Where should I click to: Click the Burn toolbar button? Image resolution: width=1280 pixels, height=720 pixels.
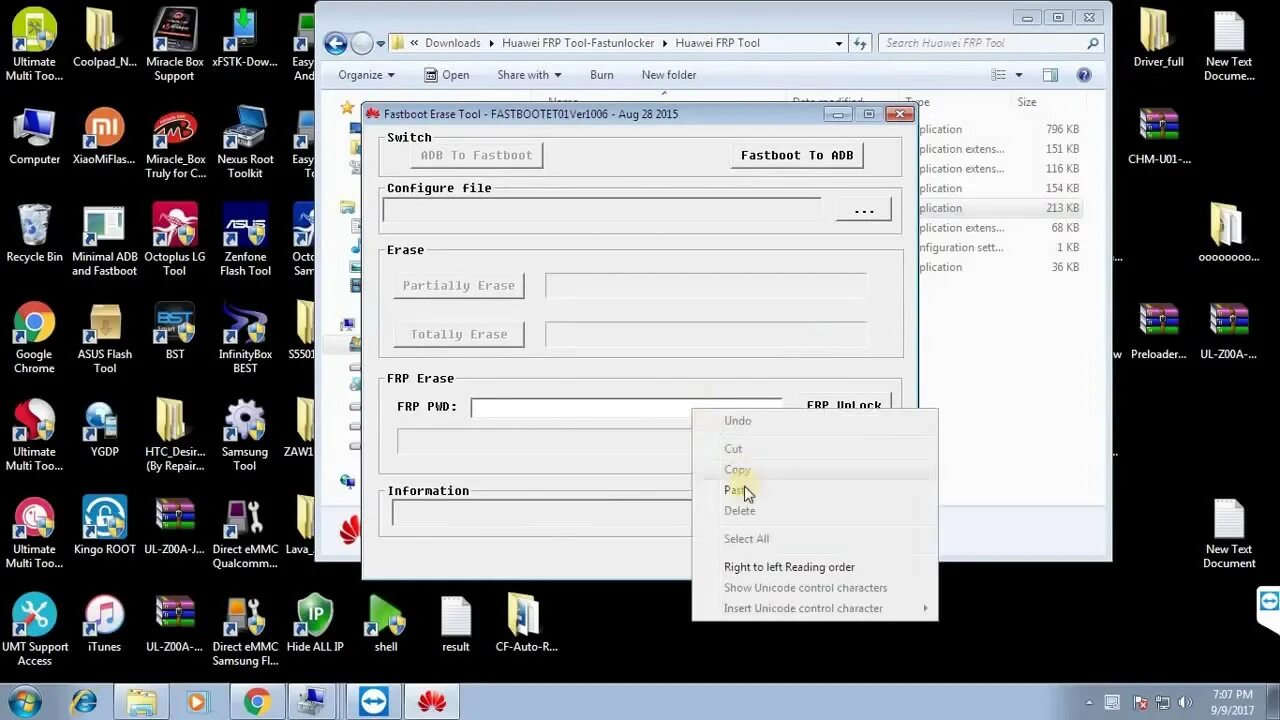602,75
